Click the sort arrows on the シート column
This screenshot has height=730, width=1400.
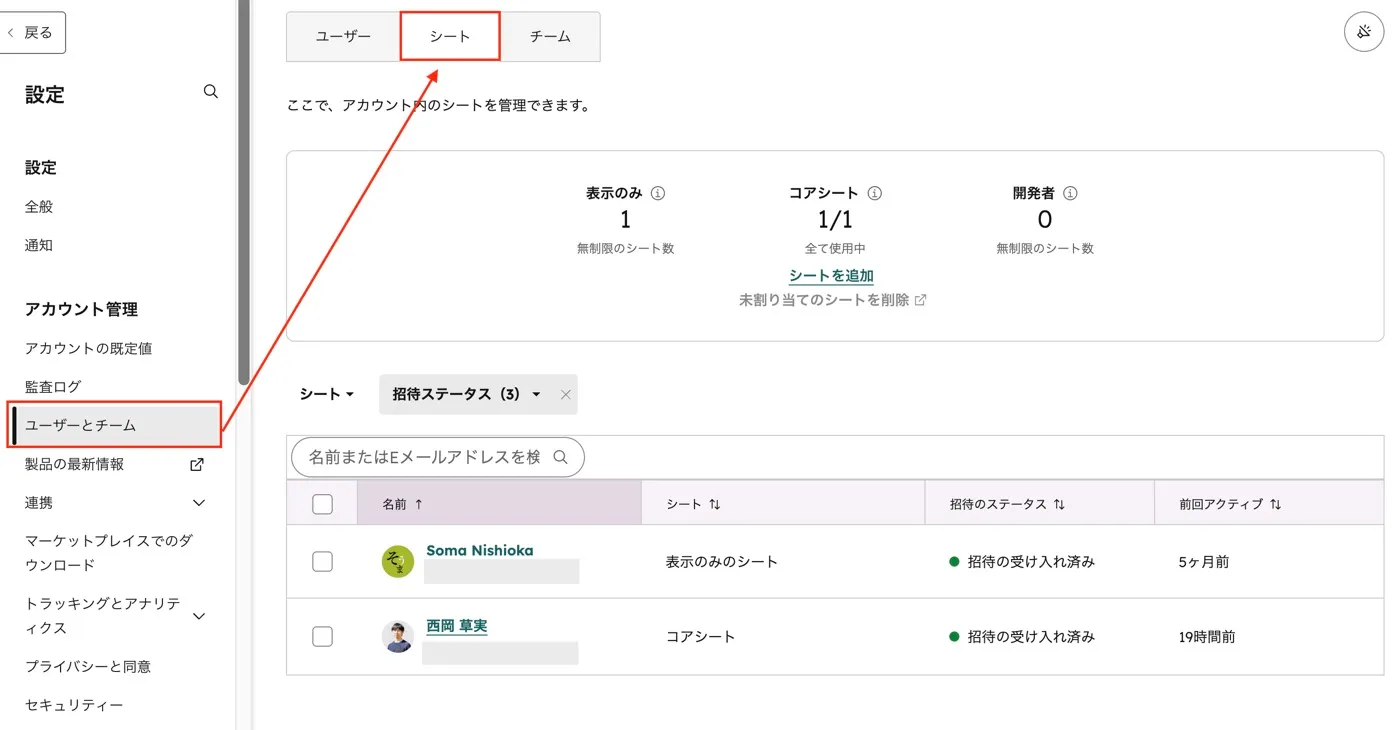click(716, 503)
